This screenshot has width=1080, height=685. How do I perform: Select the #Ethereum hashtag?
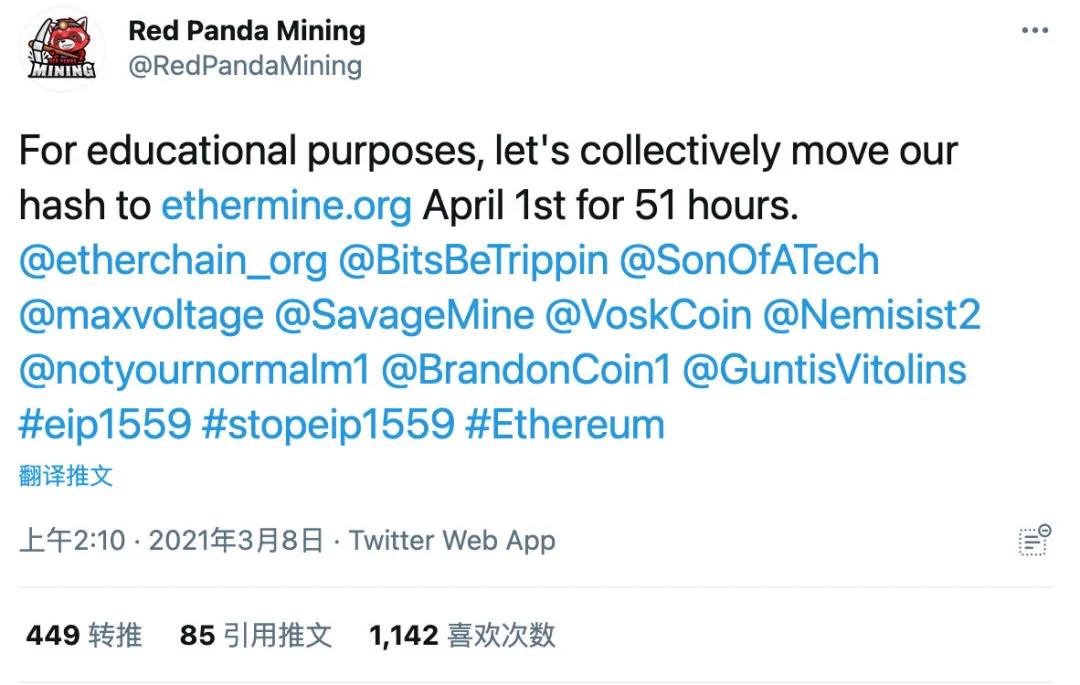565,424
